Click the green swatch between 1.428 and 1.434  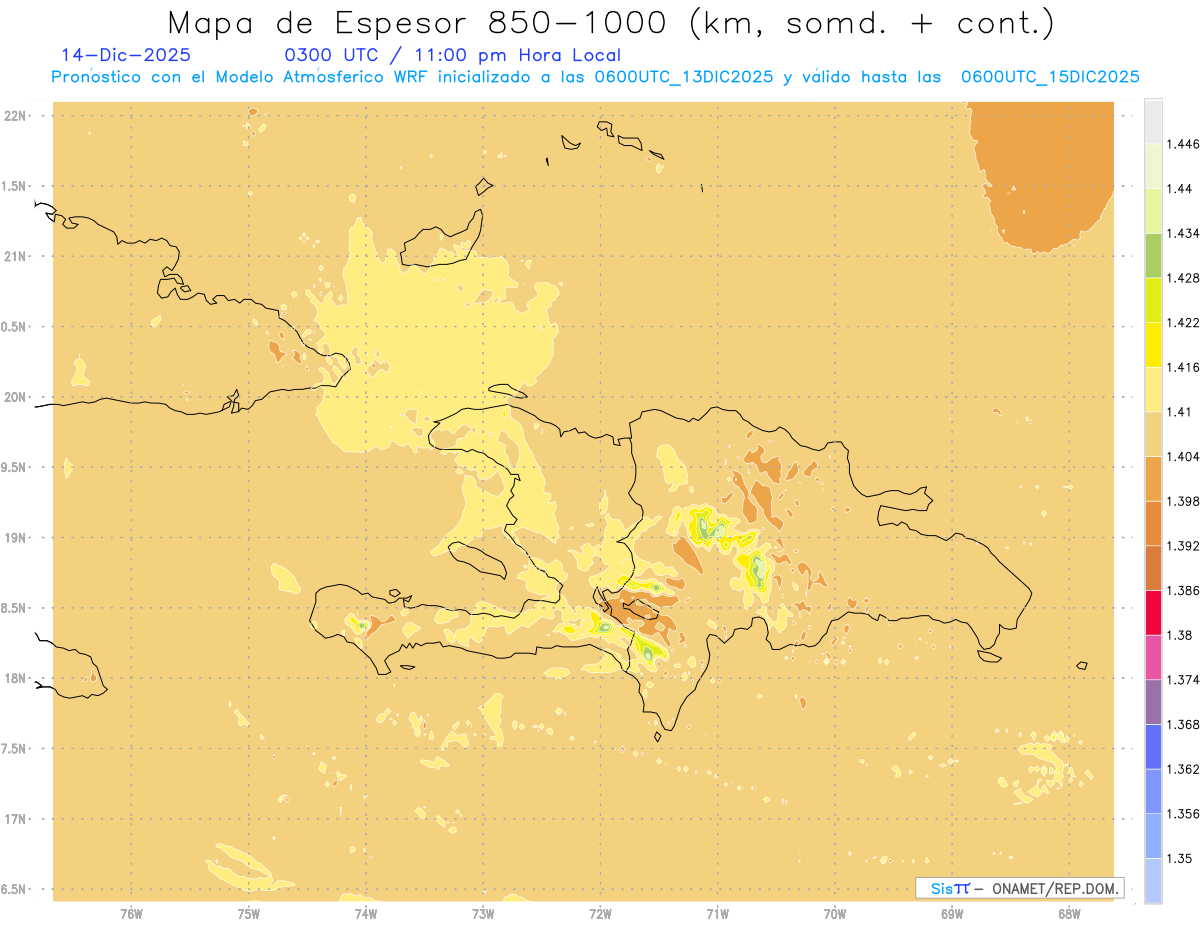pyautogui.click(x=1153, y=255)
